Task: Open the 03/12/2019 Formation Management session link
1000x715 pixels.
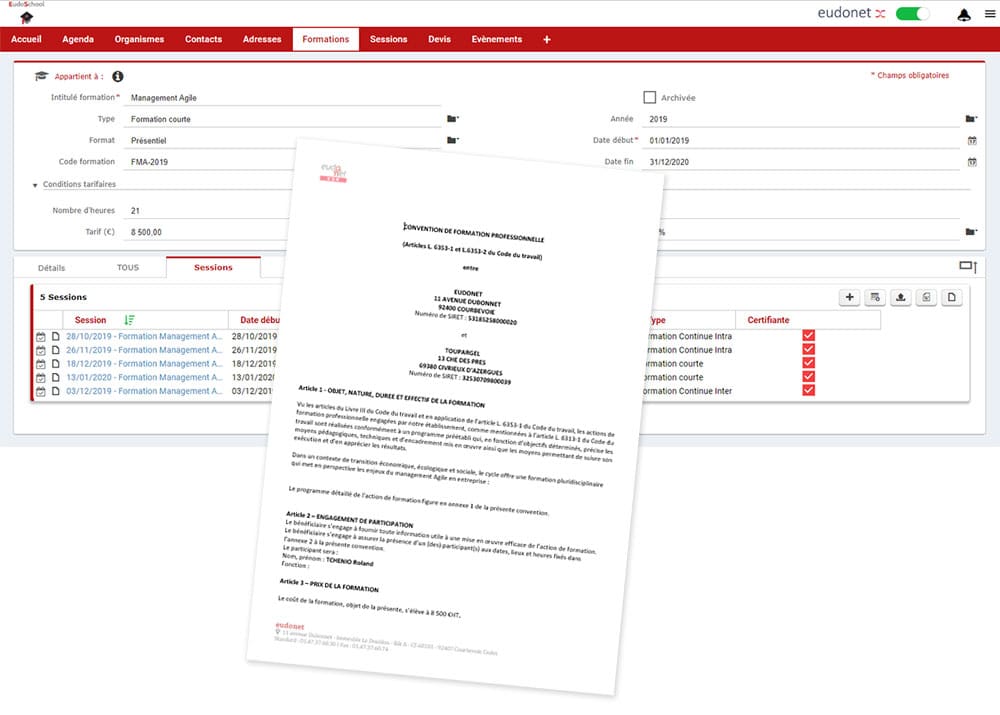Action: click(144, 391)
